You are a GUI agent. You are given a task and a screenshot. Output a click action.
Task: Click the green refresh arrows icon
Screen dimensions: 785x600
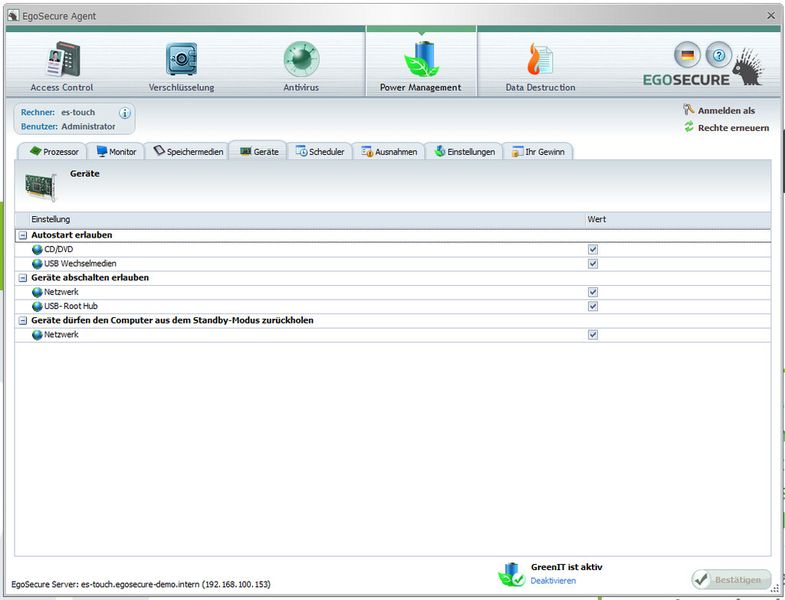pyautogui.click(x=689, y=127)
